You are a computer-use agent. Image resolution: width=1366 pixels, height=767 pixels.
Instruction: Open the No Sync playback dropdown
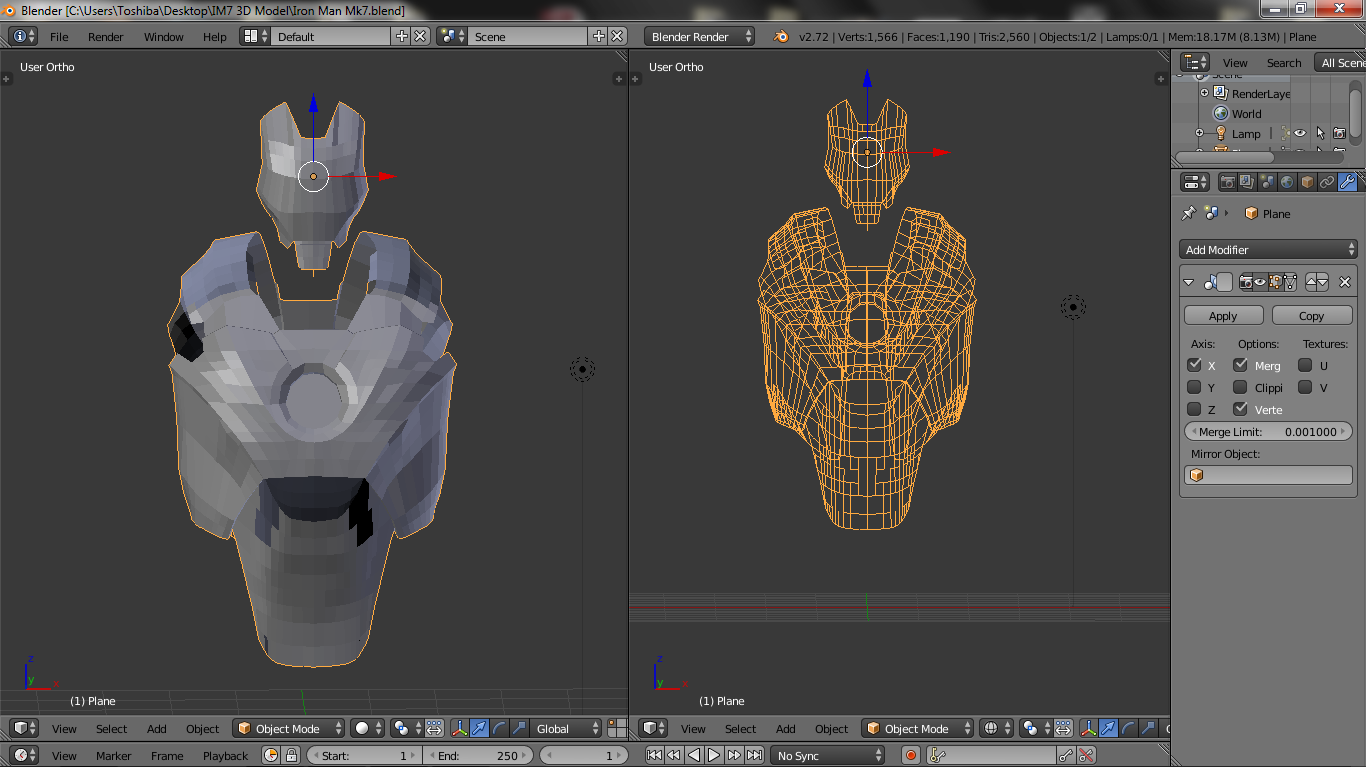click(x=828, y=756)
